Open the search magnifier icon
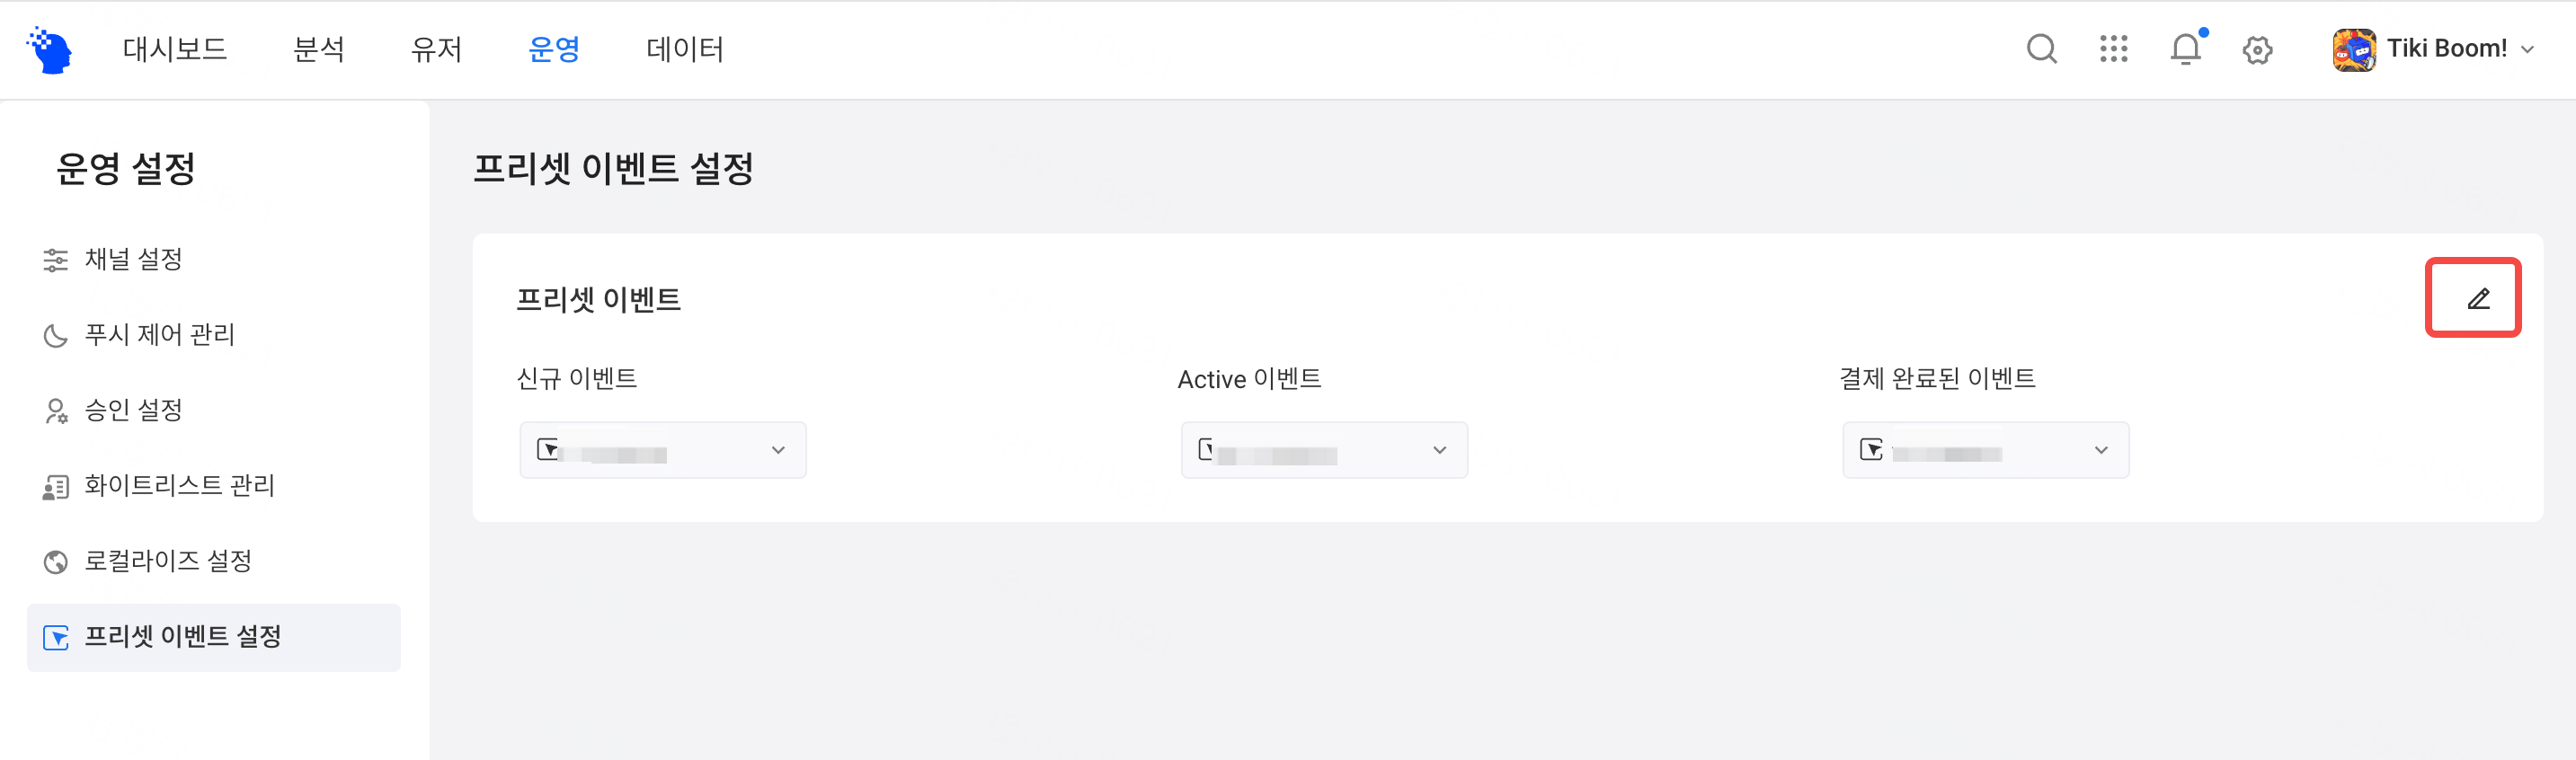The height and width of the screenshot is (760, 2576). pos(2041,49)
